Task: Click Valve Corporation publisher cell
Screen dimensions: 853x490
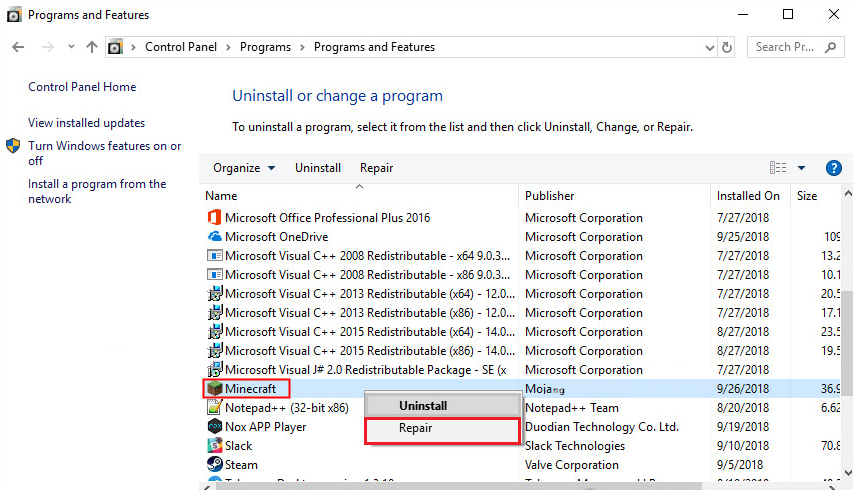Action: (x=572, y=465)
